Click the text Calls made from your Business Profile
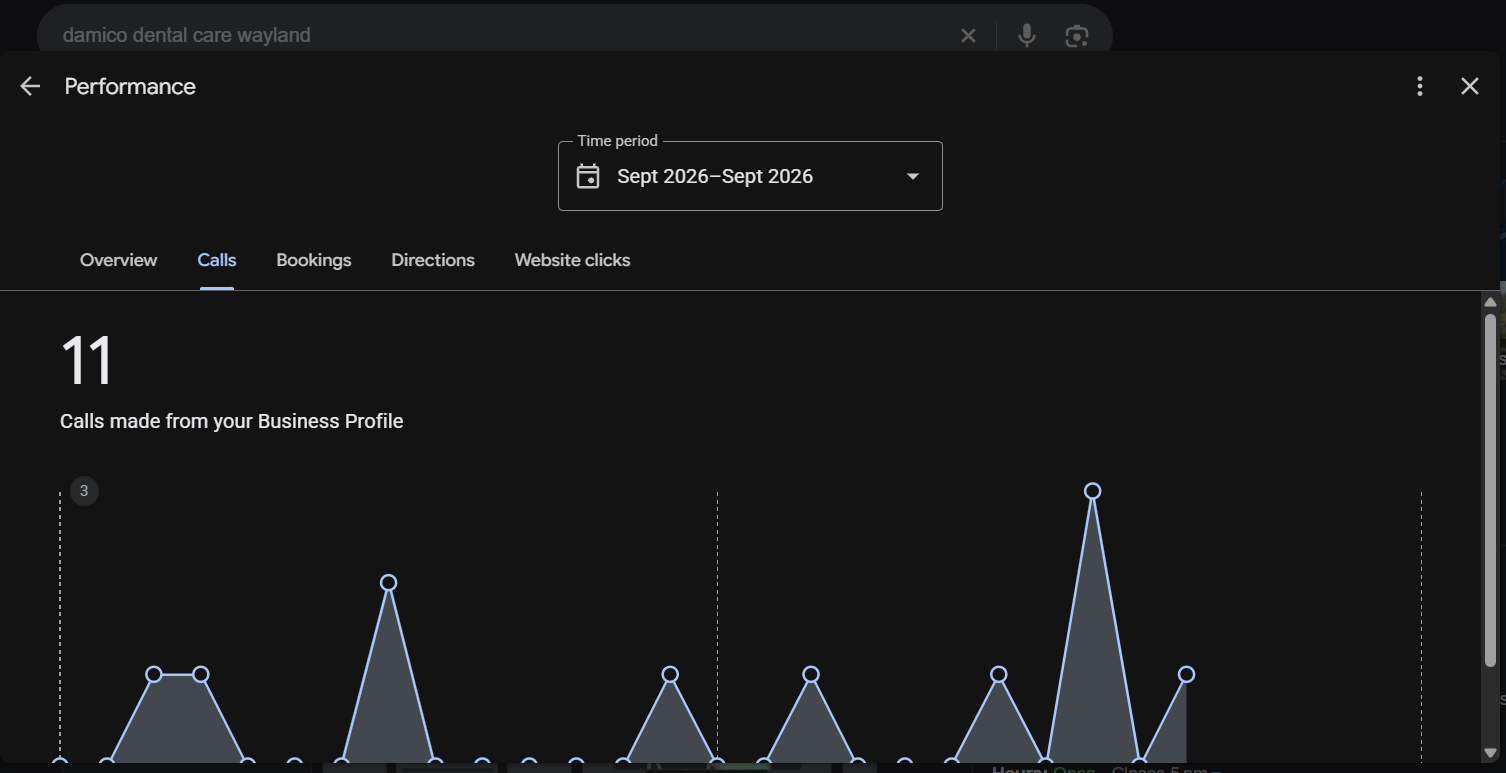The width and height of the screenshot is (1506, 773). (x=232, y=422)
